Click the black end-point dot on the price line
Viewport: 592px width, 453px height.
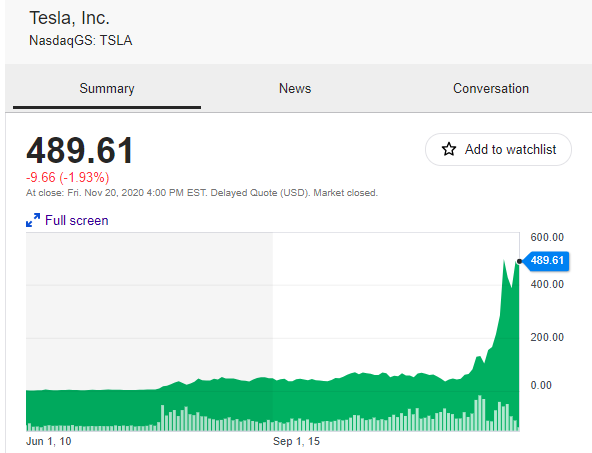tap(520, 261)
